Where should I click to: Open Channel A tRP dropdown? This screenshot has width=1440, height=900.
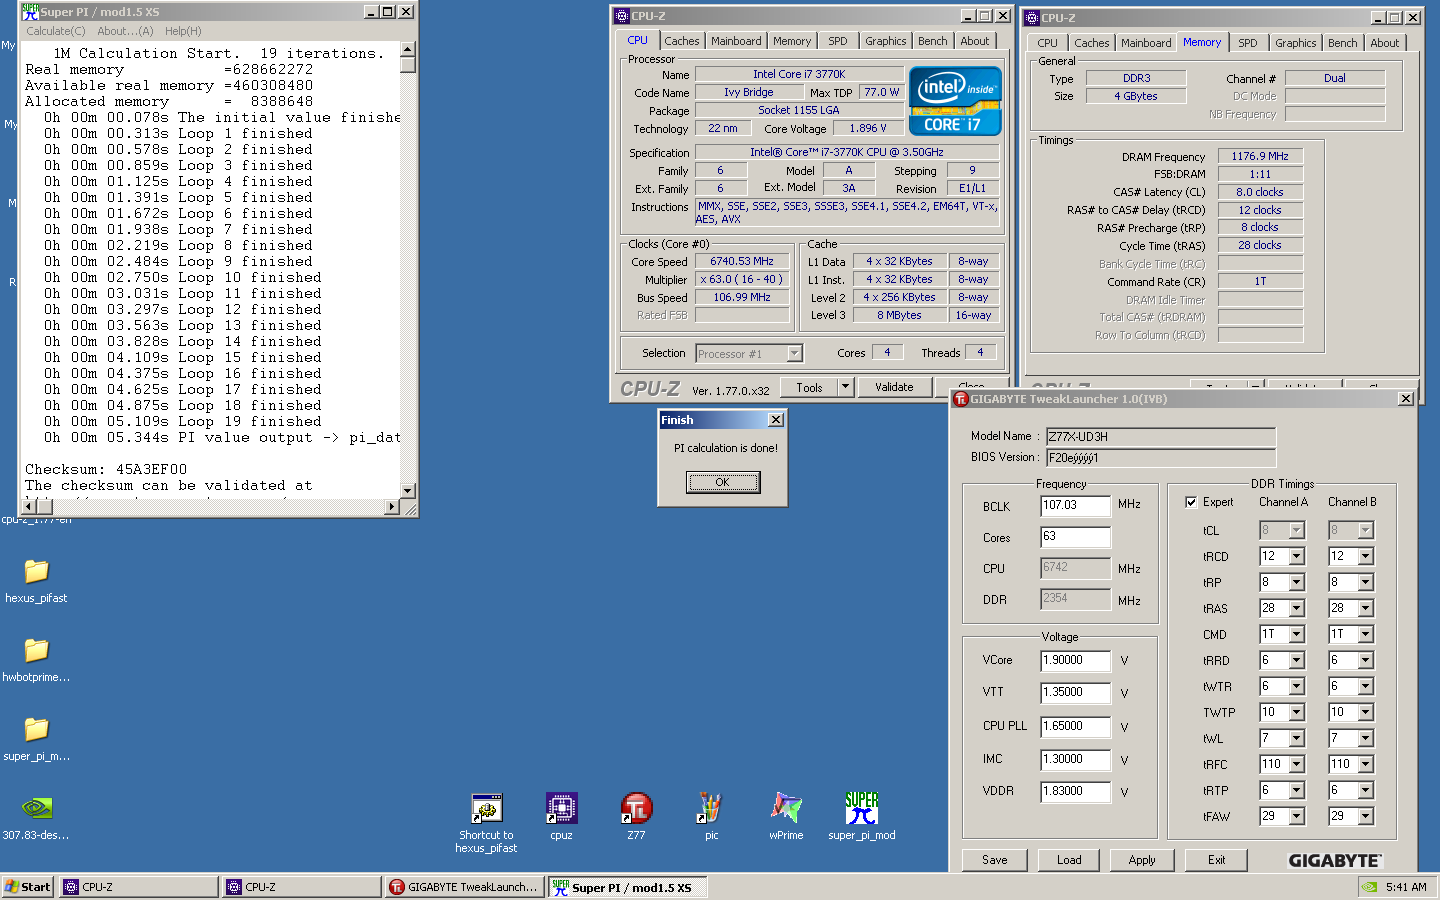[x=1297, y=582]
